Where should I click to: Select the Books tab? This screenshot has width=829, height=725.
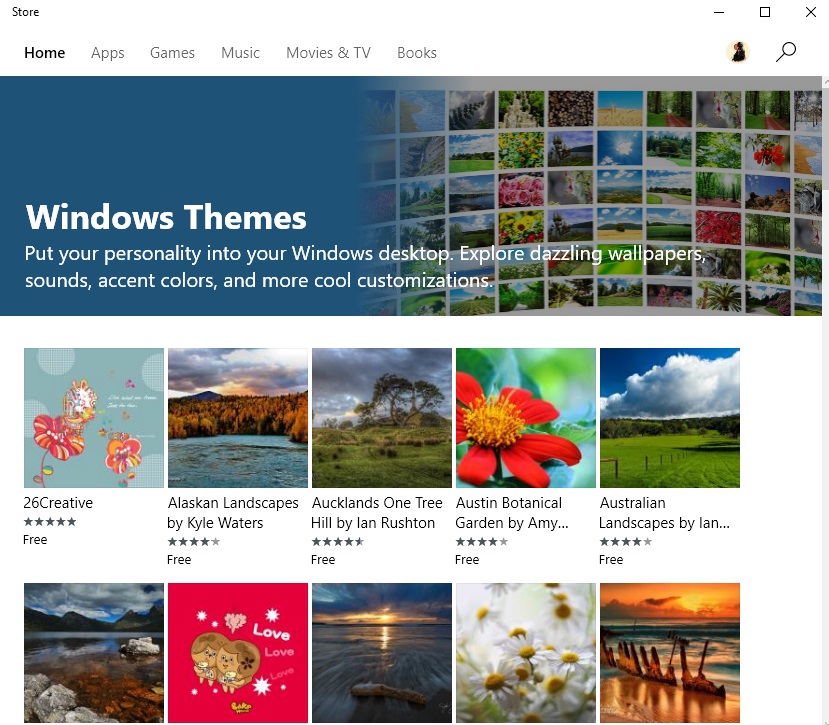tap(417, 53)
